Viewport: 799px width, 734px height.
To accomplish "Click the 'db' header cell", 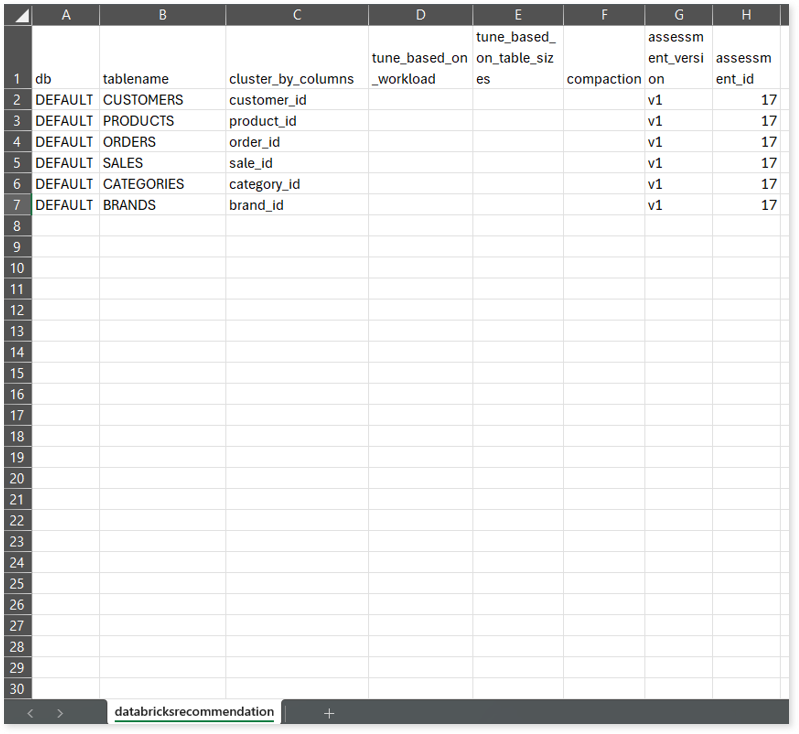I will pyautogui.click(x=66, y=57).
